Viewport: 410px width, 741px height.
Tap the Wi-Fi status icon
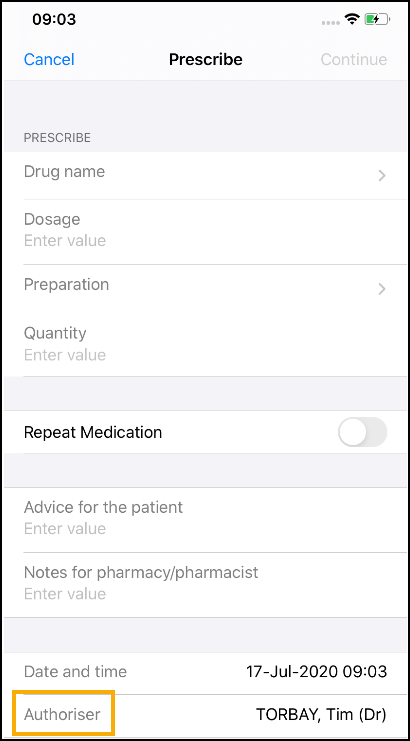pos(351,19)
